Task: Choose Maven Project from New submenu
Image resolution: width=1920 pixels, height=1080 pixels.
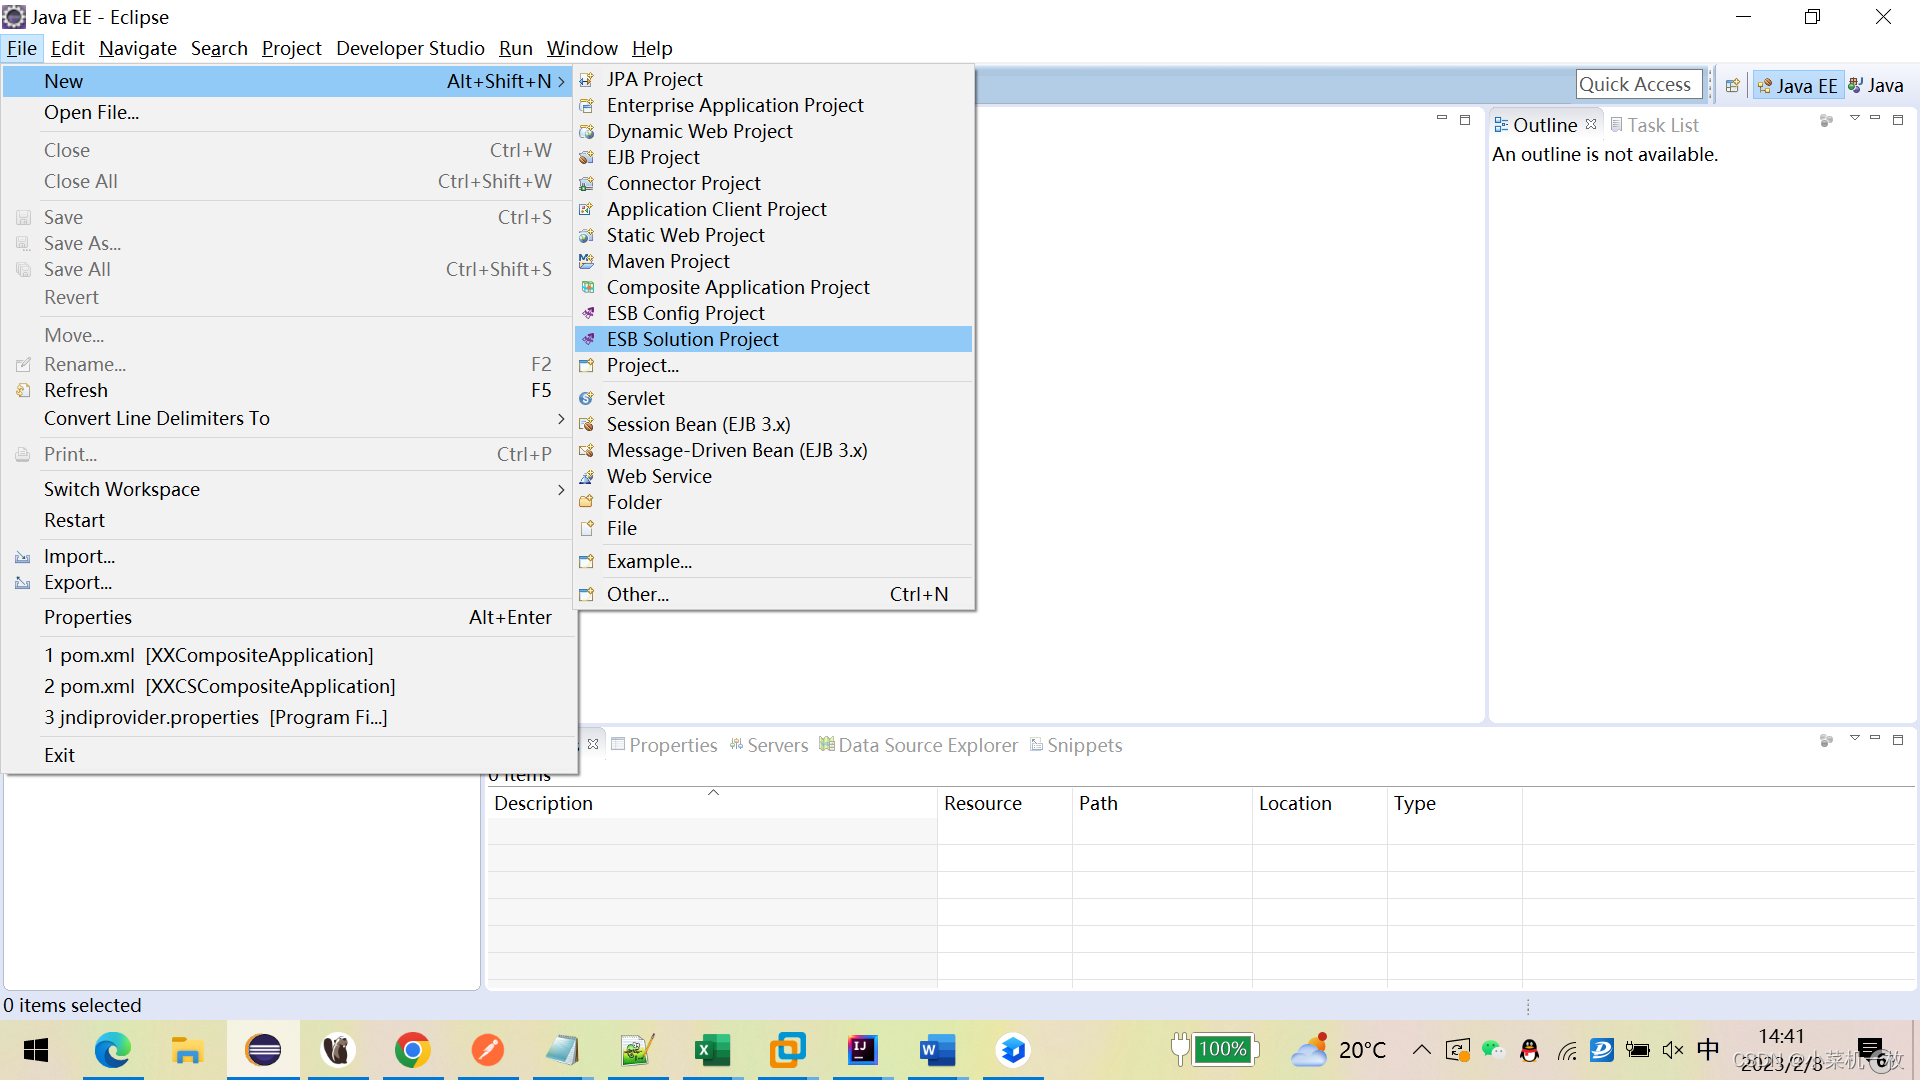Action: point(668,261)
